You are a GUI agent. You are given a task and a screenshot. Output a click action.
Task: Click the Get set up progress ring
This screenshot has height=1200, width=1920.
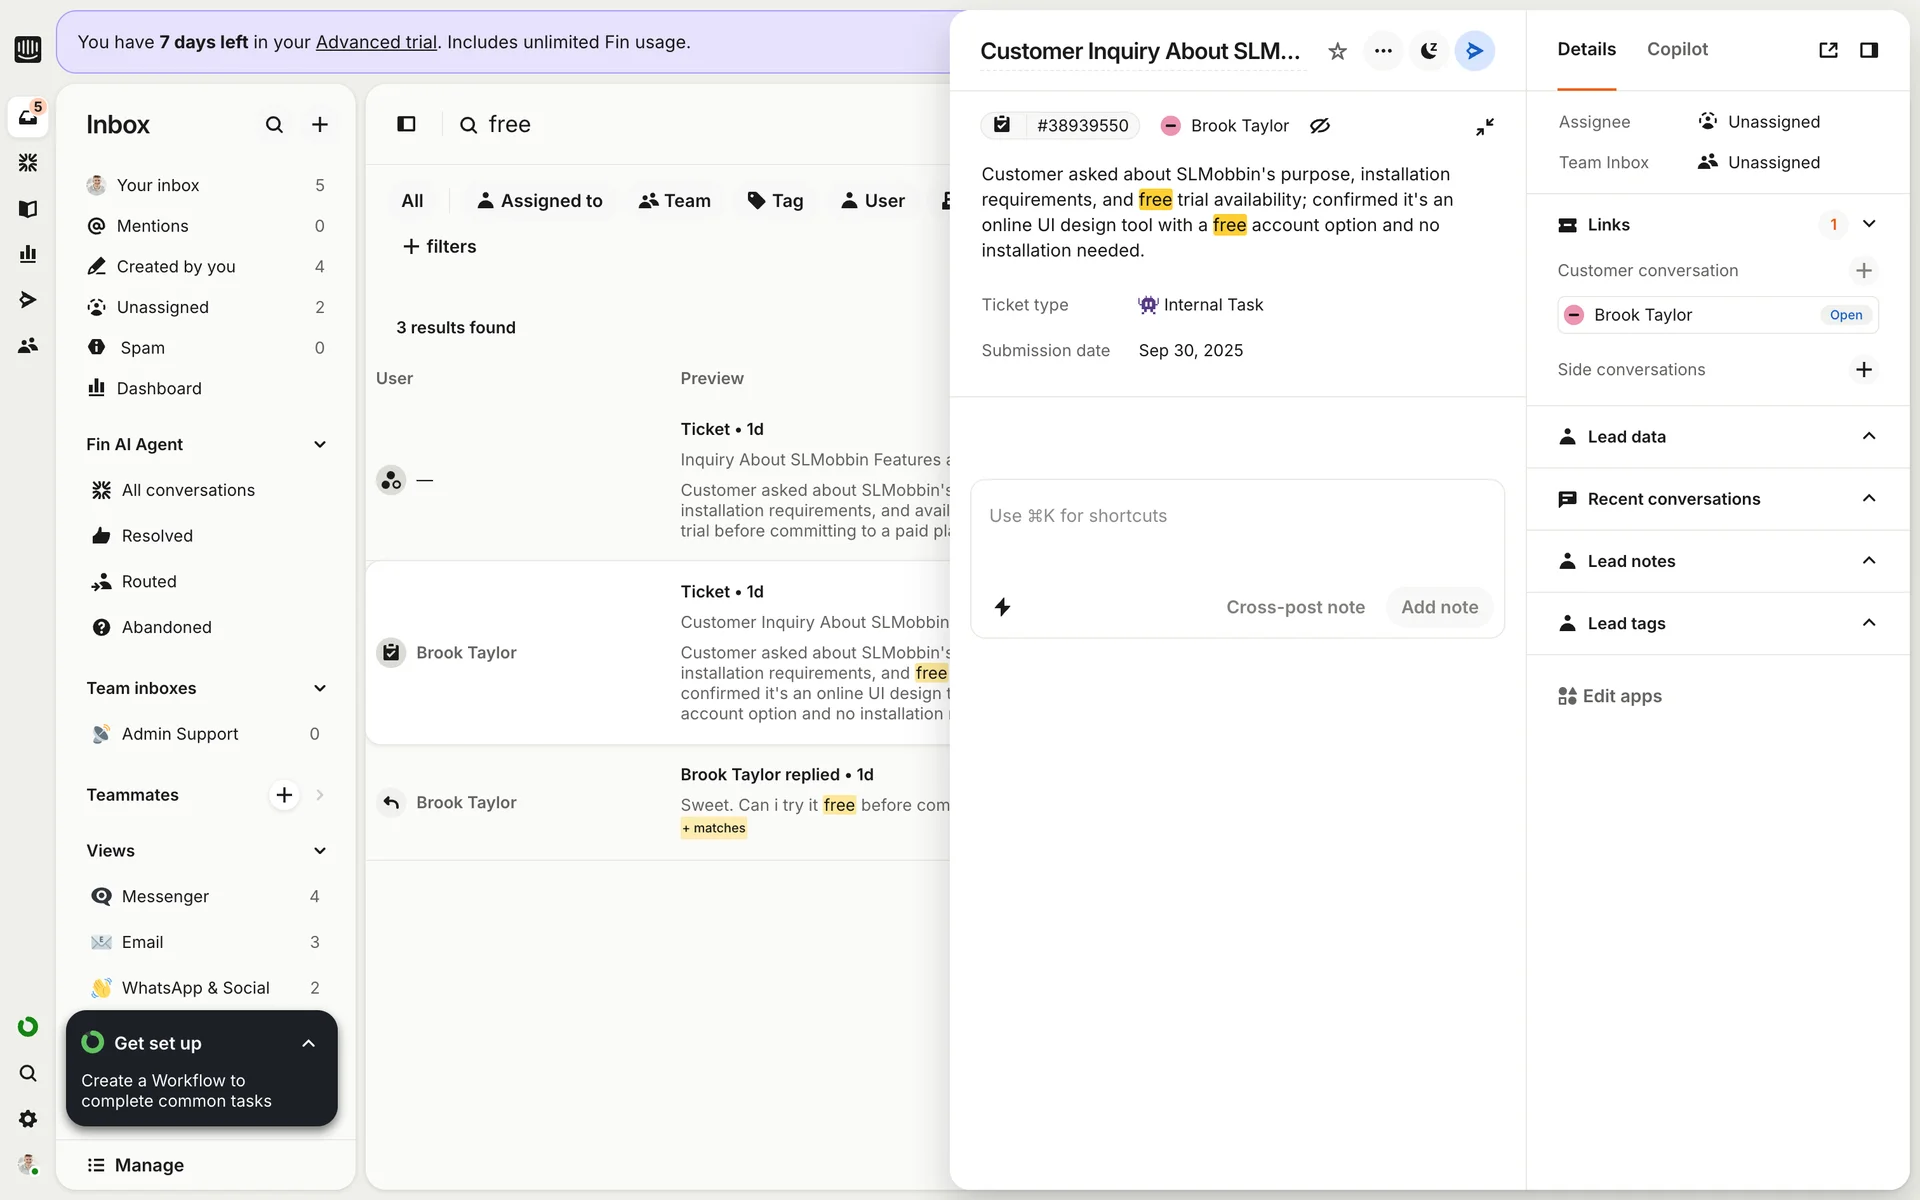pyautogui.click(x=93, y=1043)
